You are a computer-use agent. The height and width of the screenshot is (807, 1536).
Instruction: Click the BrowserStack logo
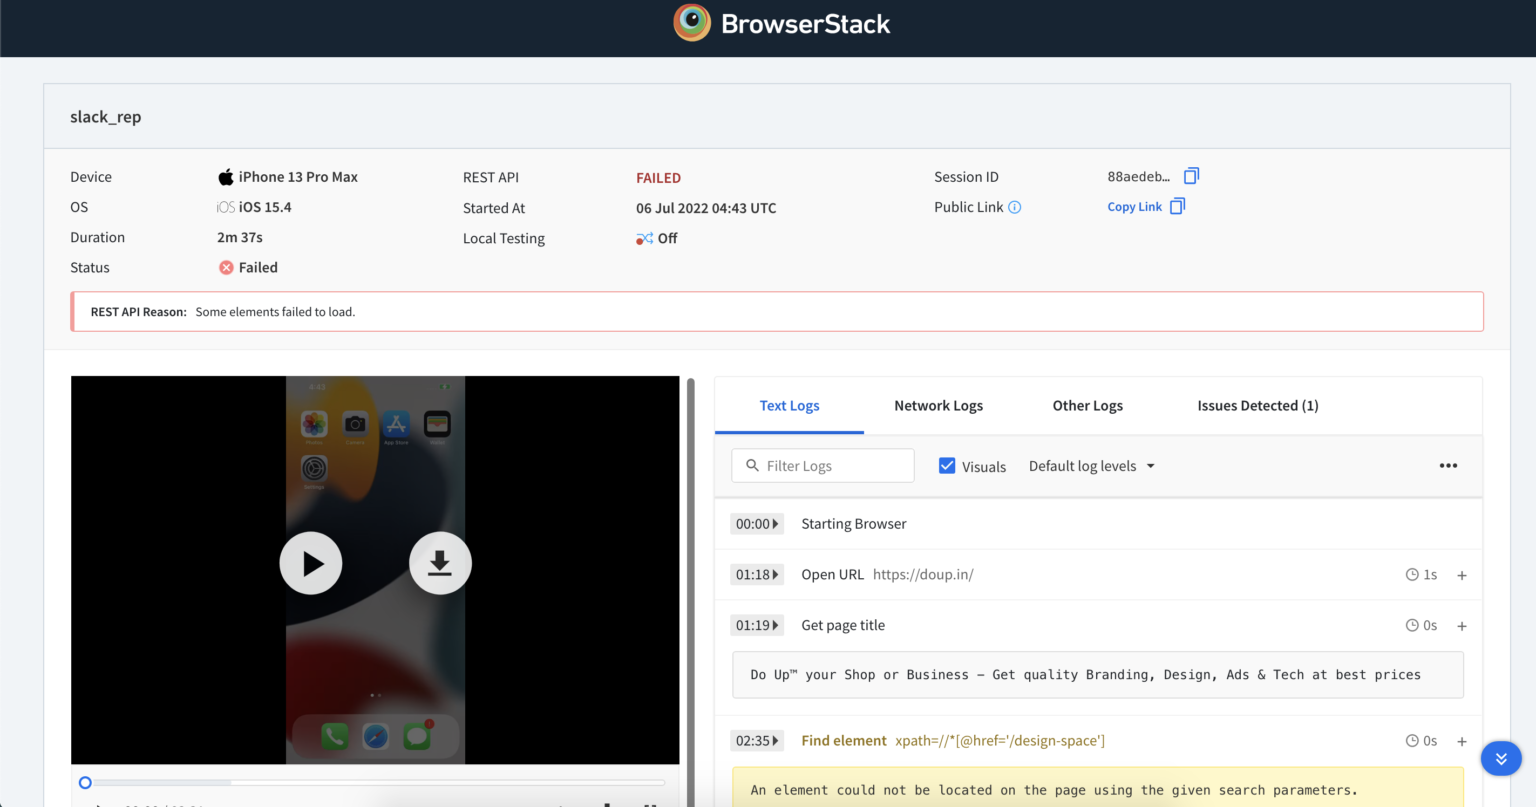point(781,22)
